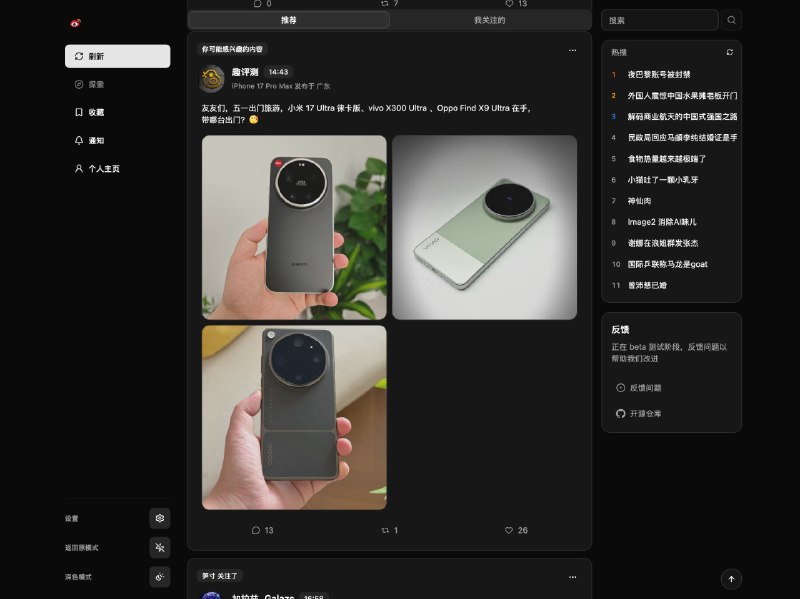The width and height of the screenshot is (800, 599).
Task: Refresh the 热搜 hot search list
Action: (730, 52)
